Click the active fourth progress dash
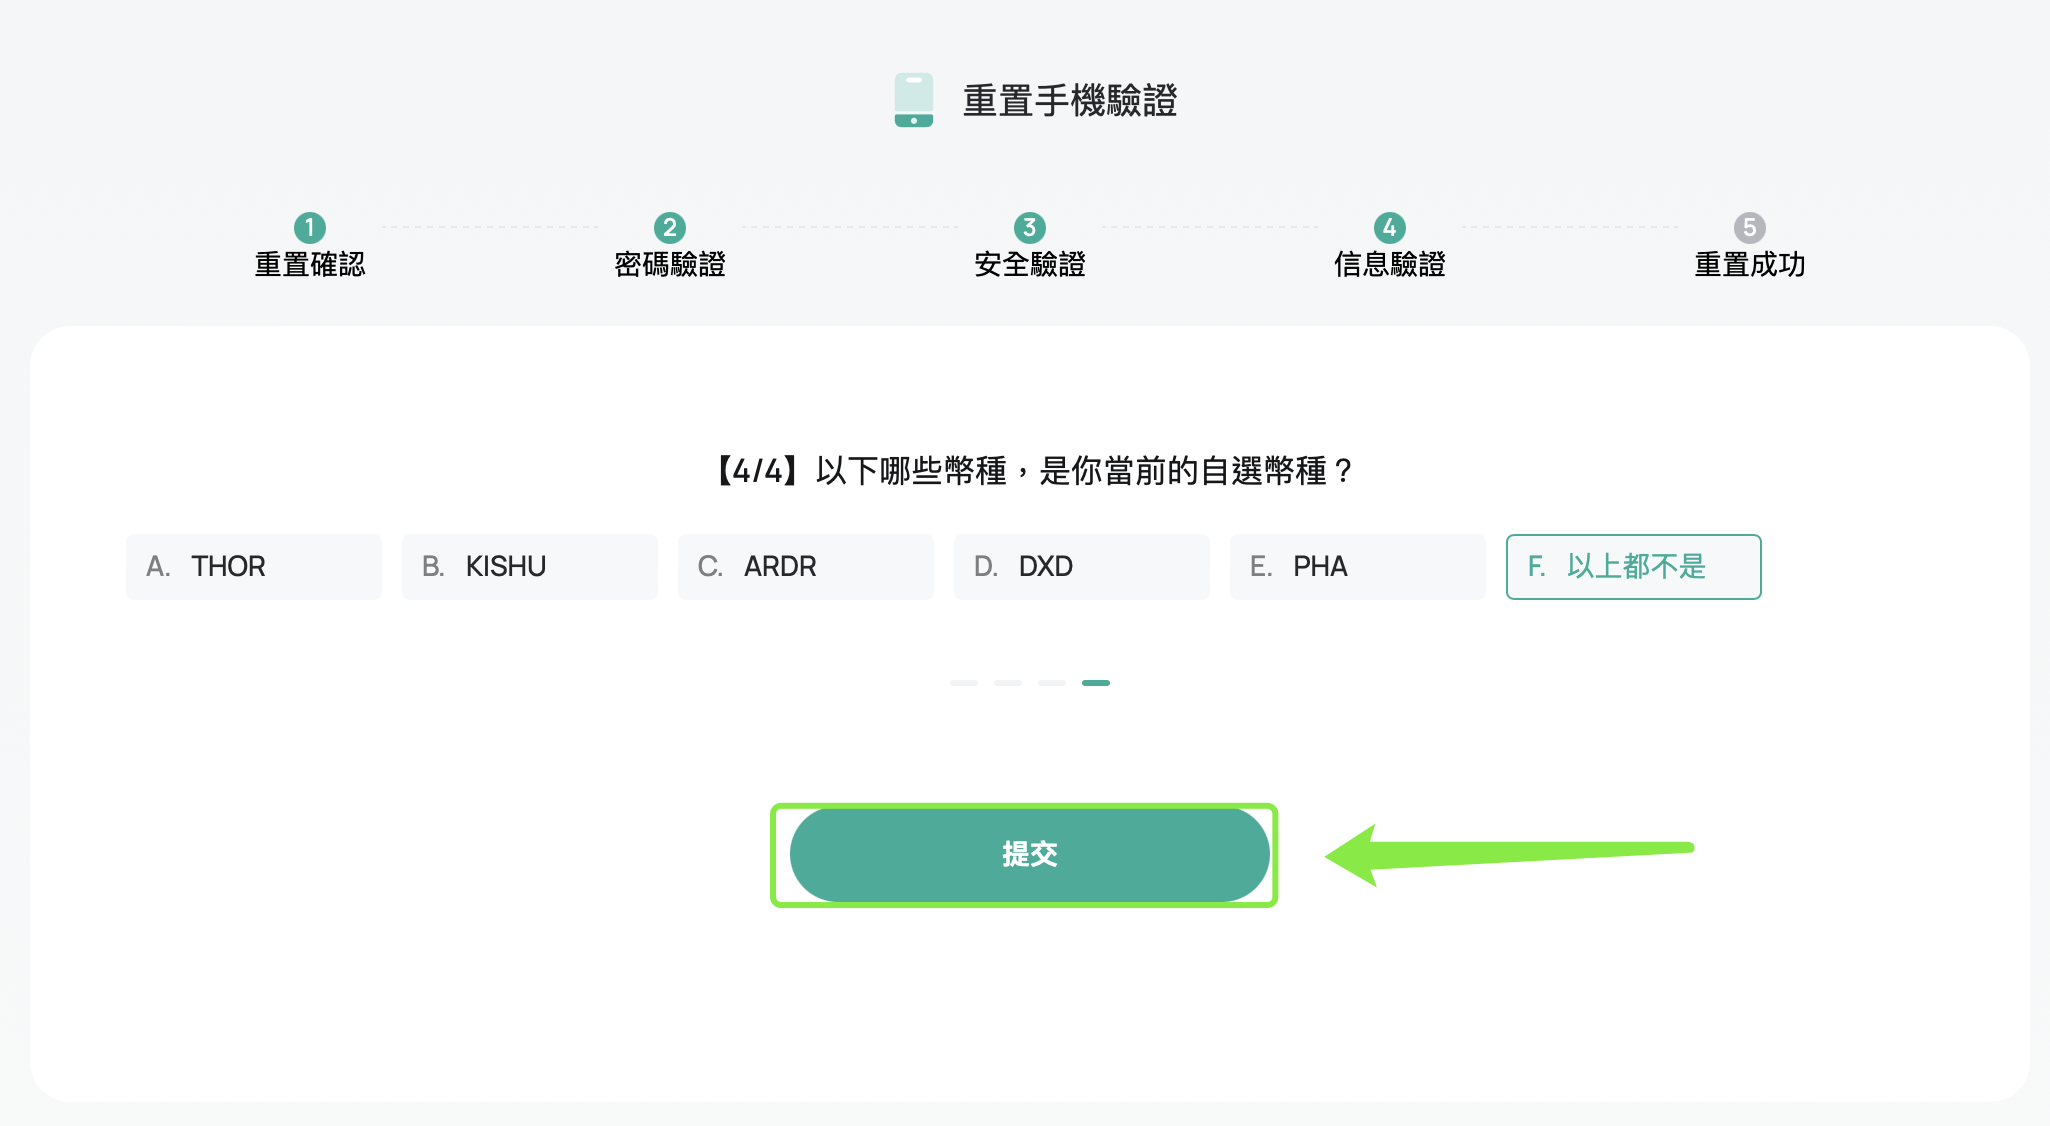Screen dimensions: 2050x1126 1096,683
